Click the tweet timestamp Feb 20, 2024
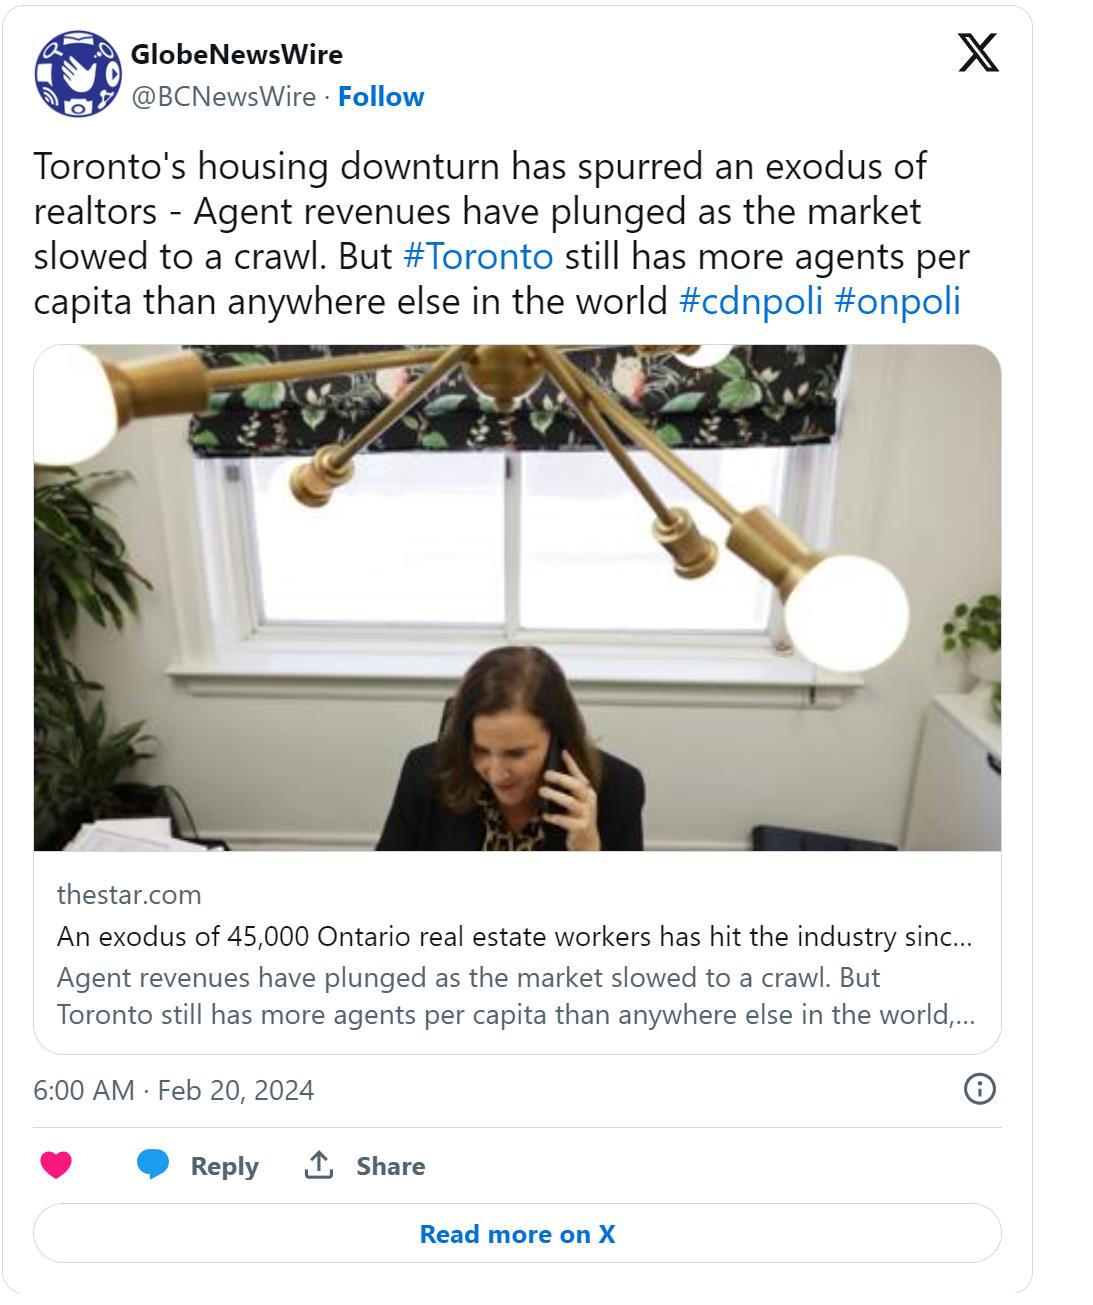 click(x=174, y=1089)
